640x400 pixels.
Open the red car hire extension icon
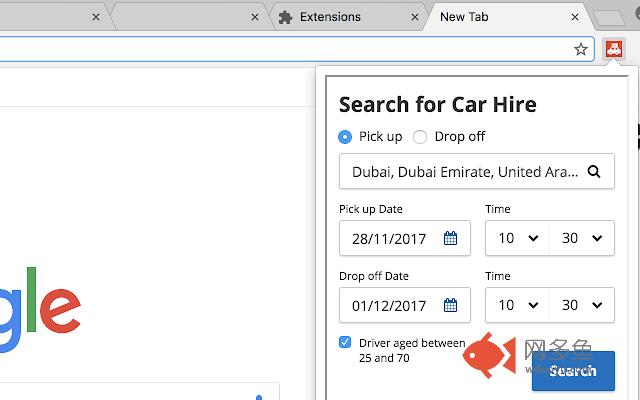point(614,49)
